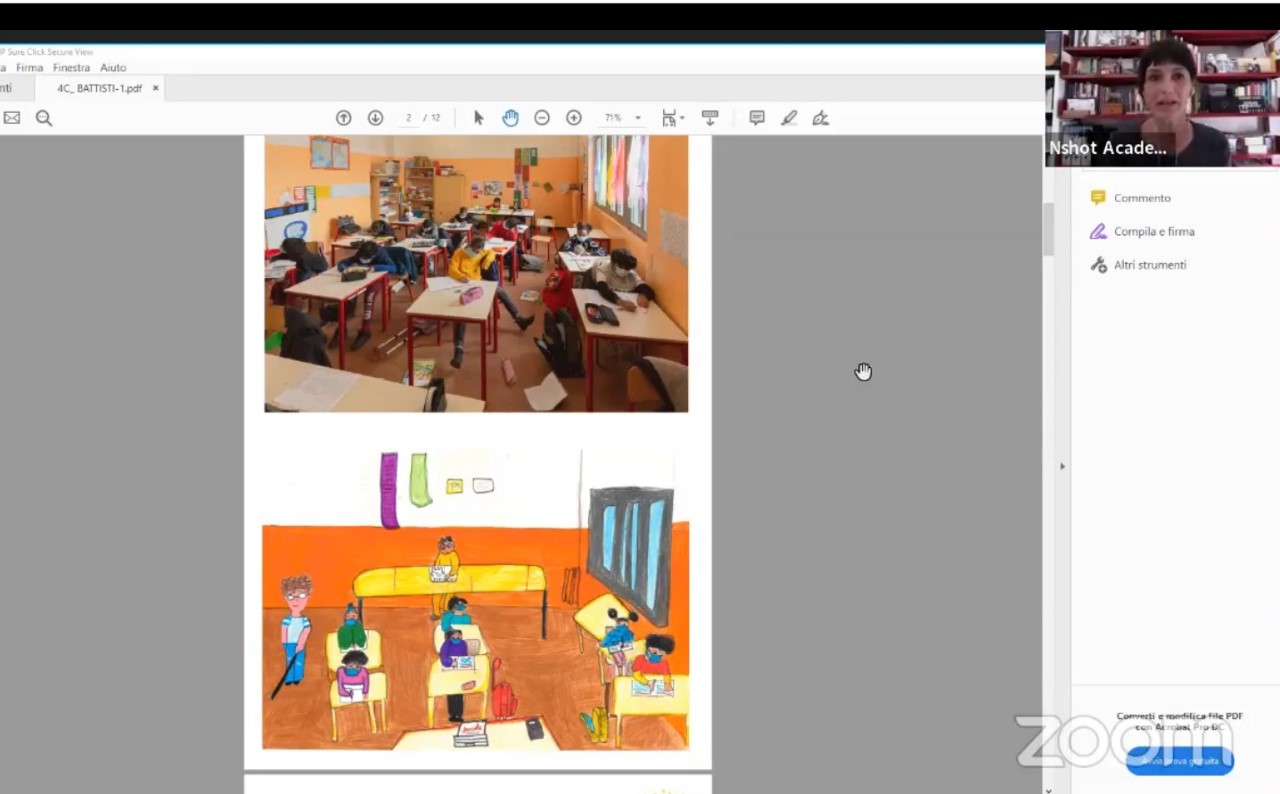Open the Aiuto menu
1280x794 pixels.
click(x=113, y=68)
